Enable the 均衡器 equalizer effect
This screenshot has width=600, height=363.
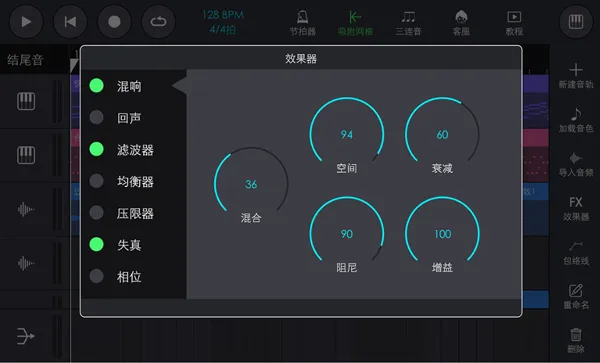96,181
